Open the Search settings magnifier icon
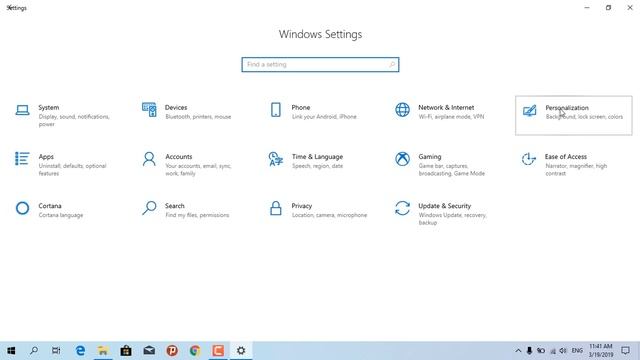This screenshot has height=360, width=640. pos(149,208)
